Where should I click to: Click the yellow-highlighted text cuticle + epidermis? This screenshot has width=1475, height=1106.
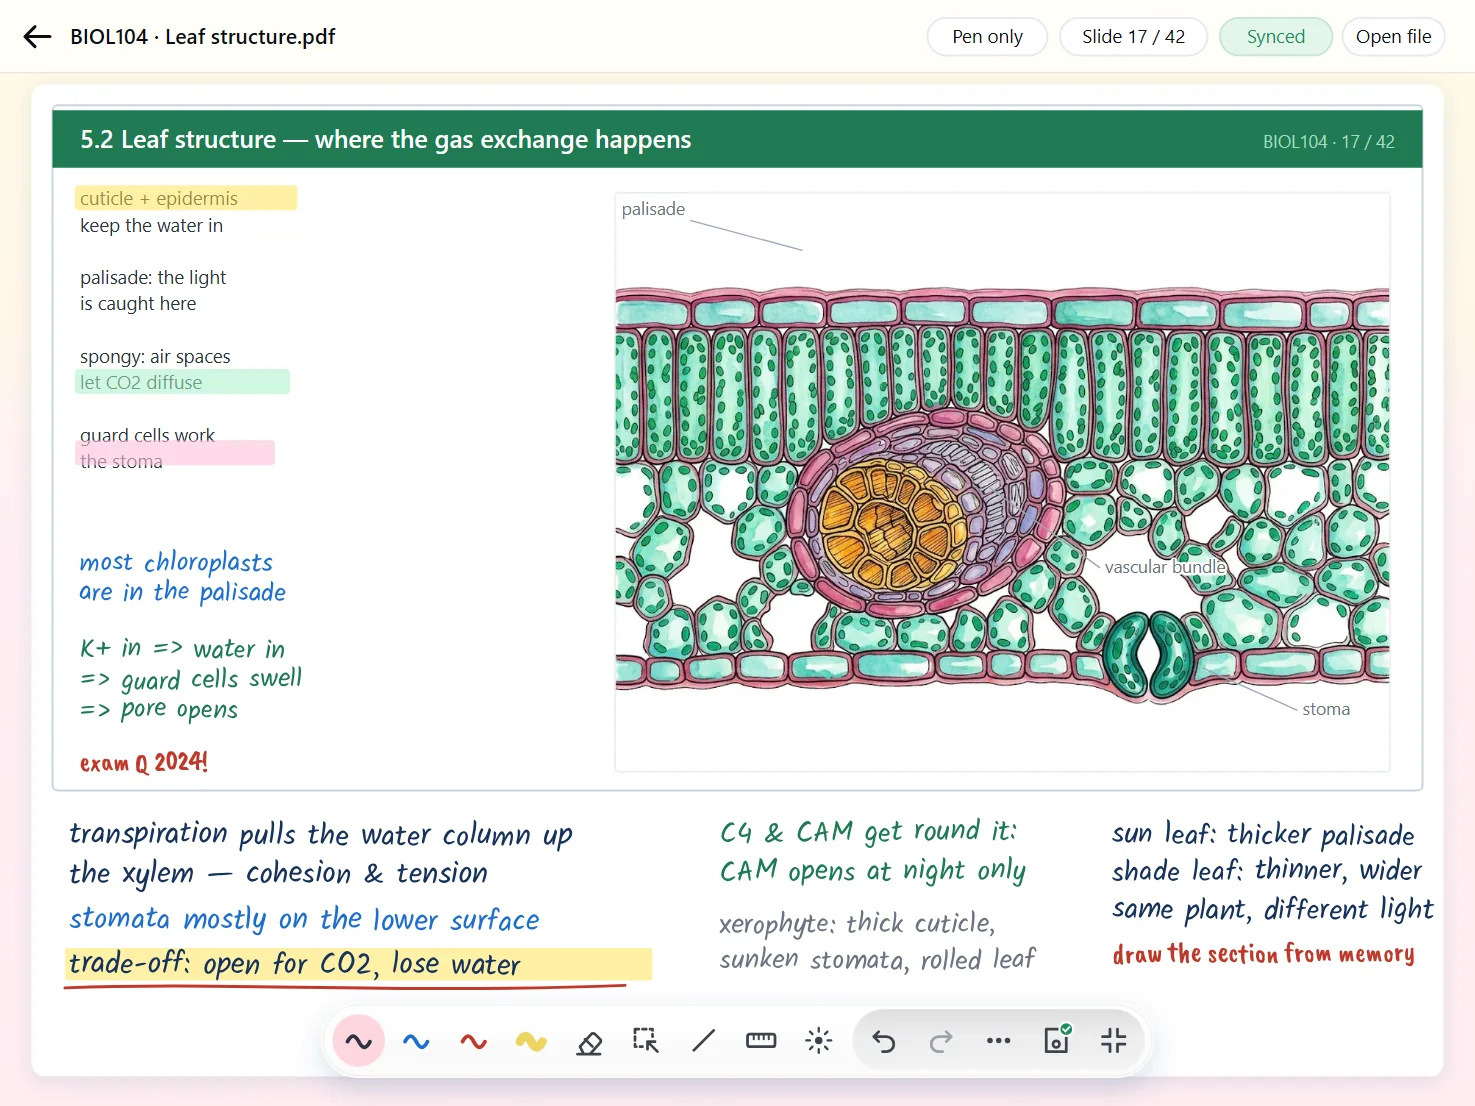[x=159, y=198]
